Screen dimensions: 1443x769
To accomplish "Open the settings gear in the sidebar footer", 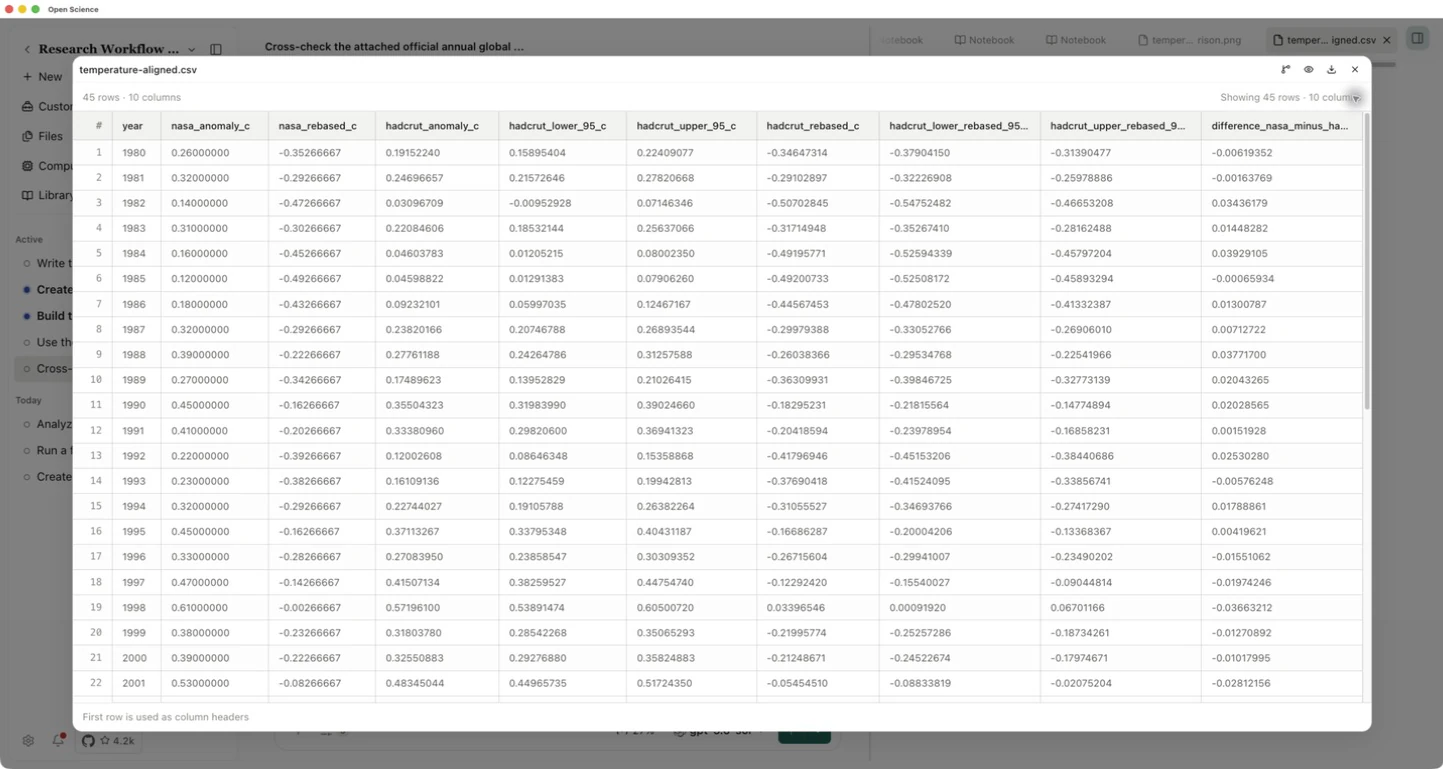I will [x=28, y=741].
